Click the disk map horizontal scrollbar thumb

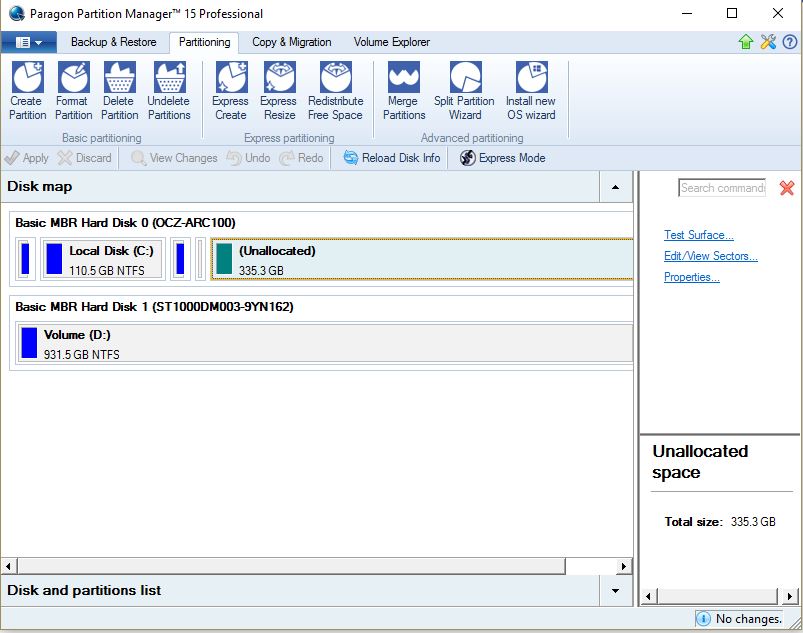(x=291, y=566)
